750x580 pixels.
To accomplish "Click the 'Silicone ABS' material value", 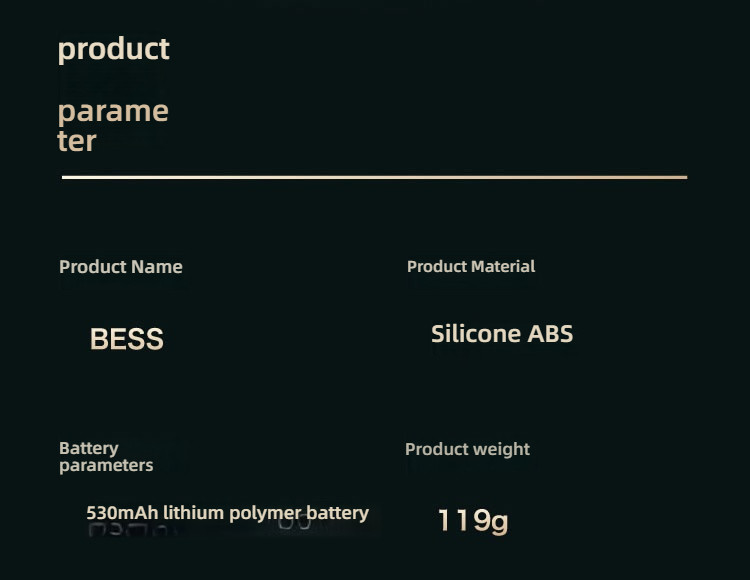I will tap(502, 334).
